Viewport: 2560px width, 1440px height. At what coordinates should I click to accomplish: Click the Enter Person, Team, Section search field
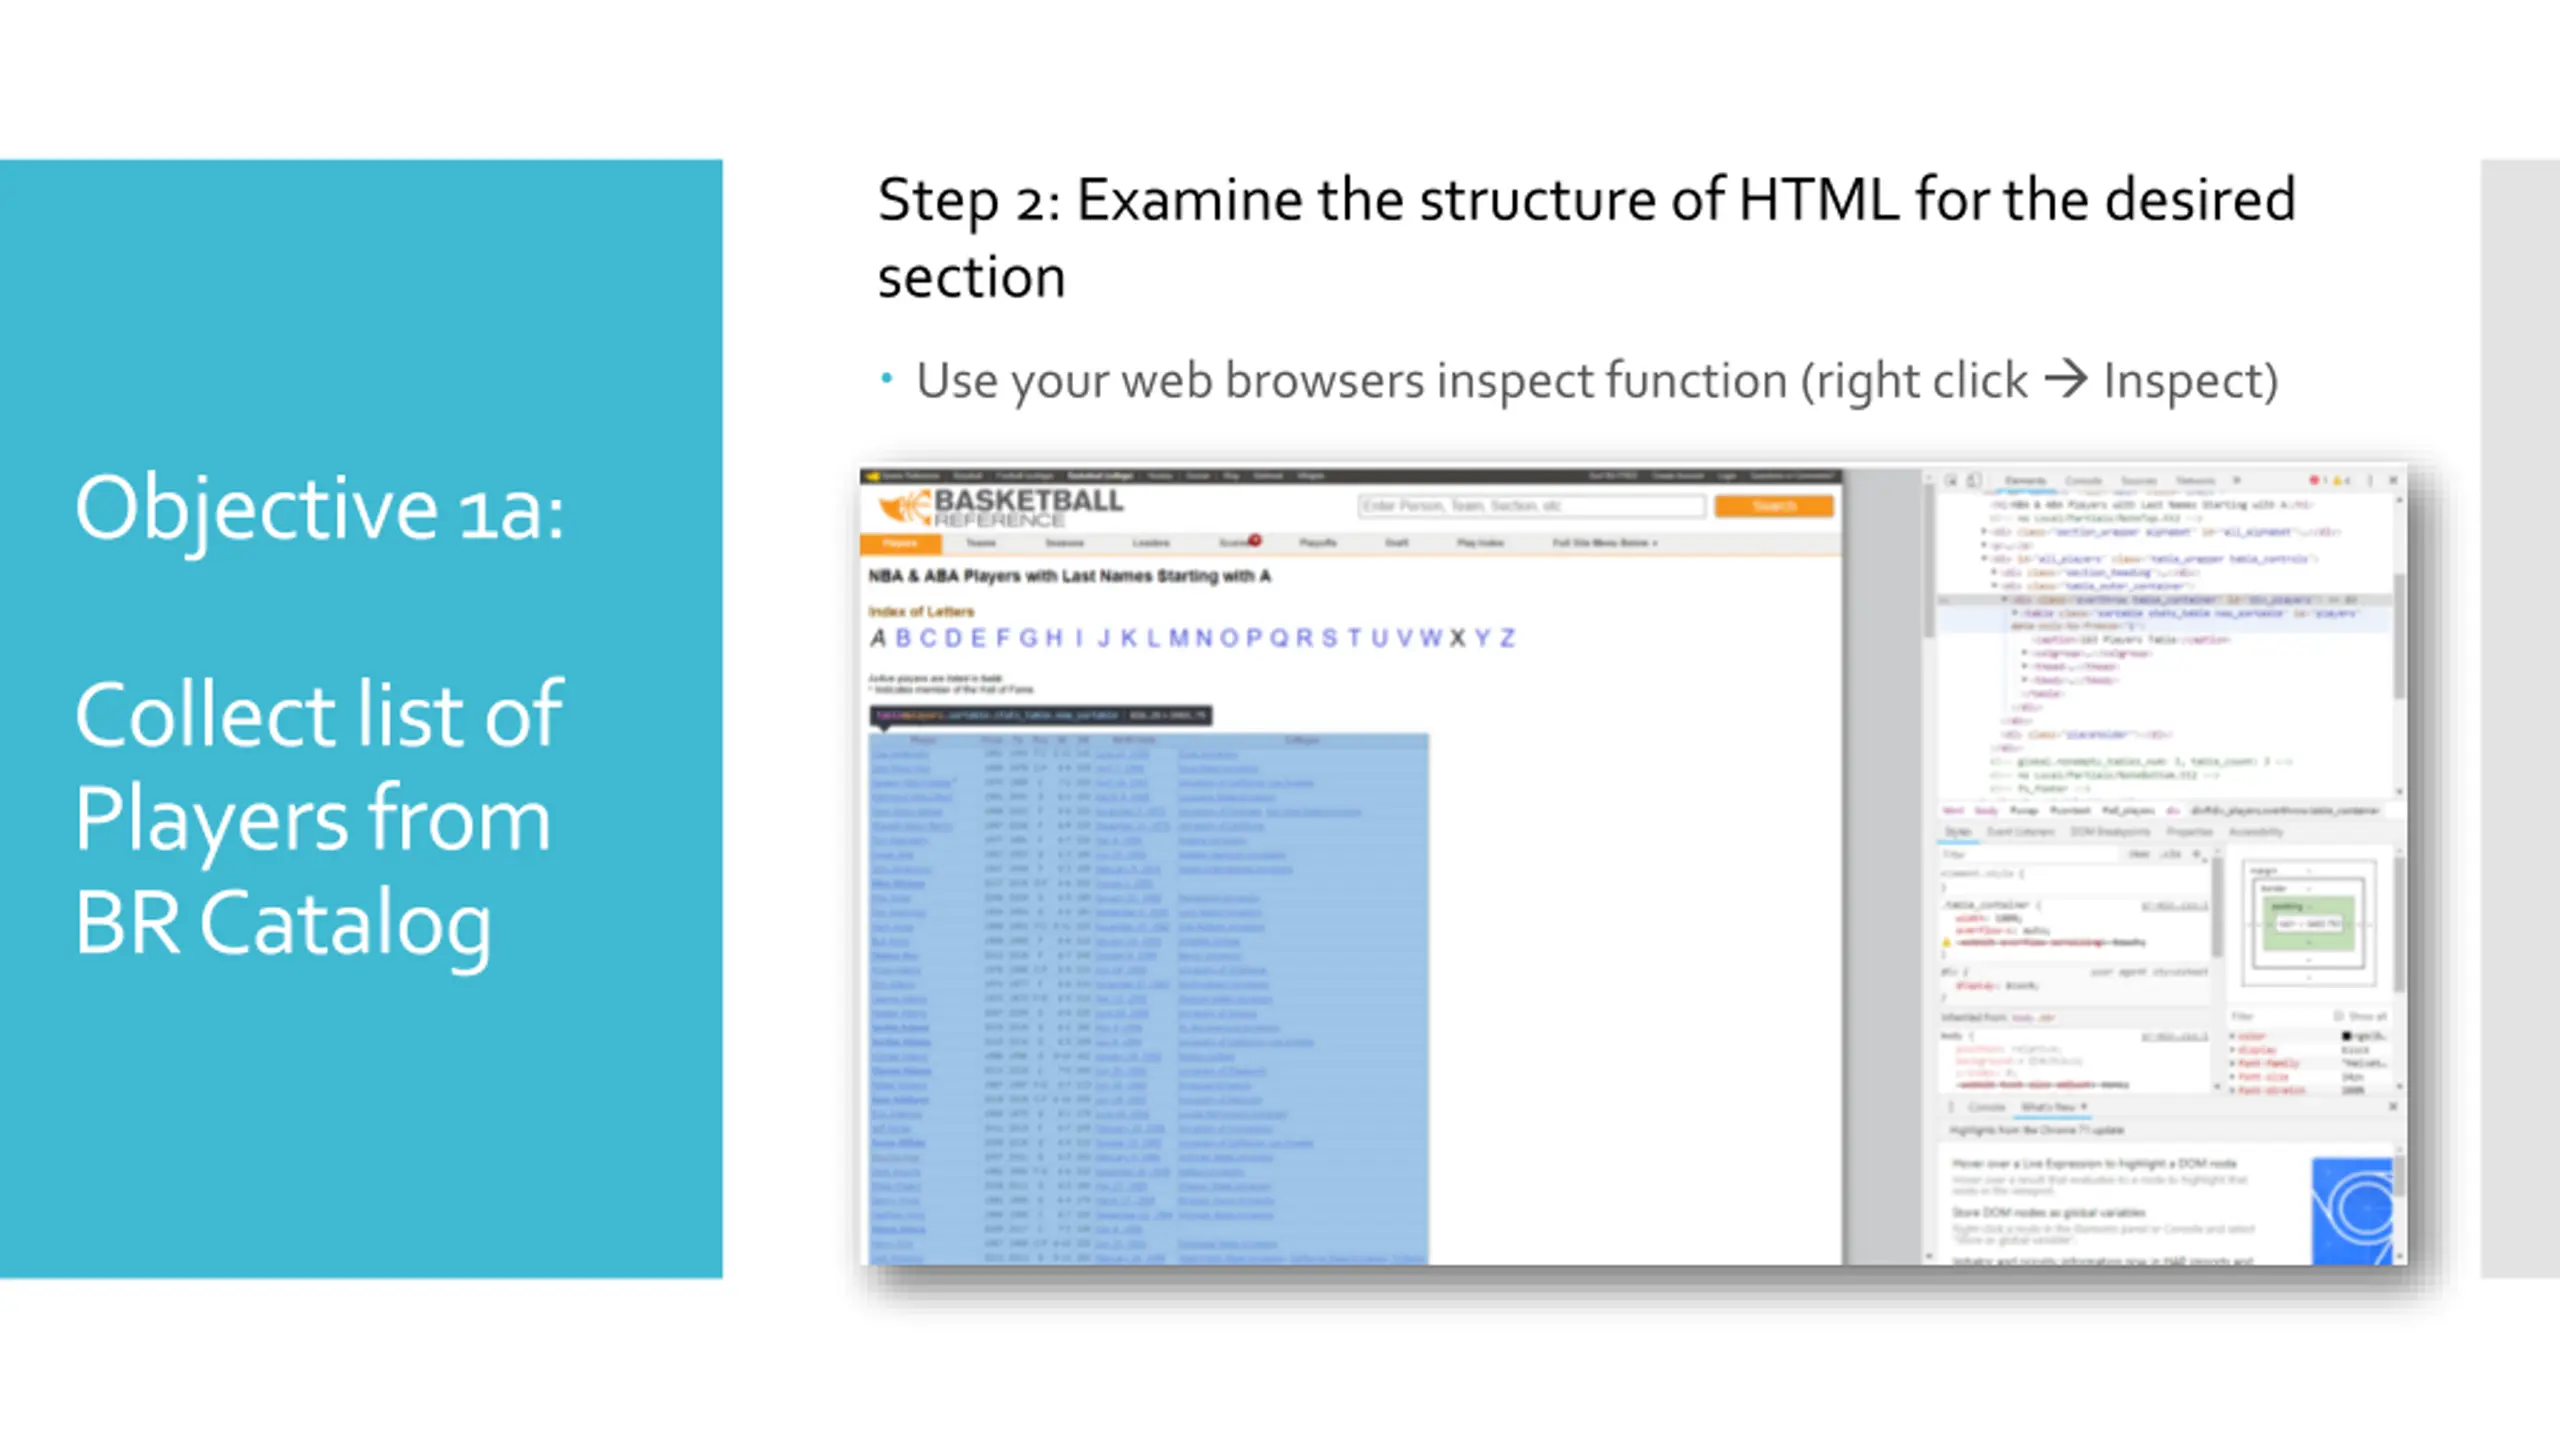(x=1532, y=506)
